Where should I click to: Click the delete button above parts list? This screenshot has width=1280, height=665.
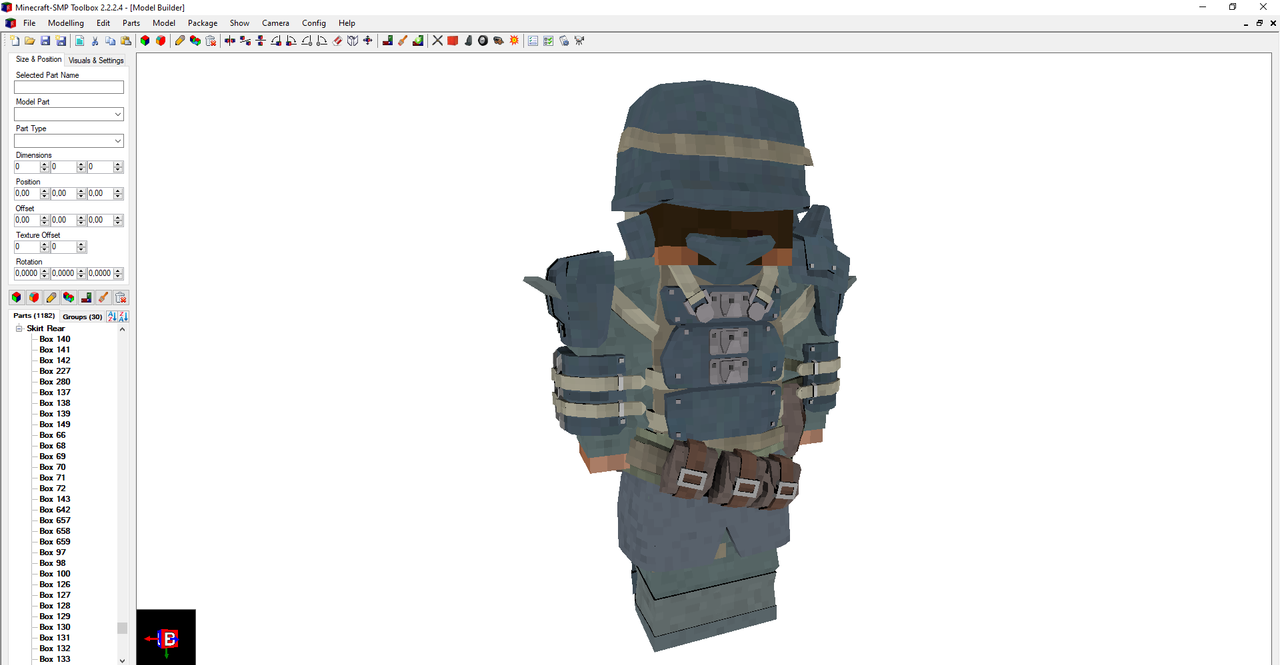click(x=121, y=297)
